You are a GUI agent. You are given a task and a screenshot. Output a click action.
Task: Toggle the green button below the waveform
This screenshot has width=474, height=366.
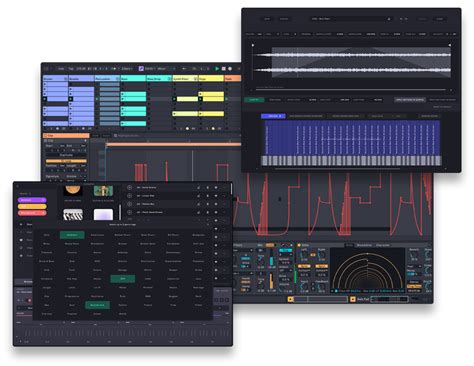pos(254,100)
